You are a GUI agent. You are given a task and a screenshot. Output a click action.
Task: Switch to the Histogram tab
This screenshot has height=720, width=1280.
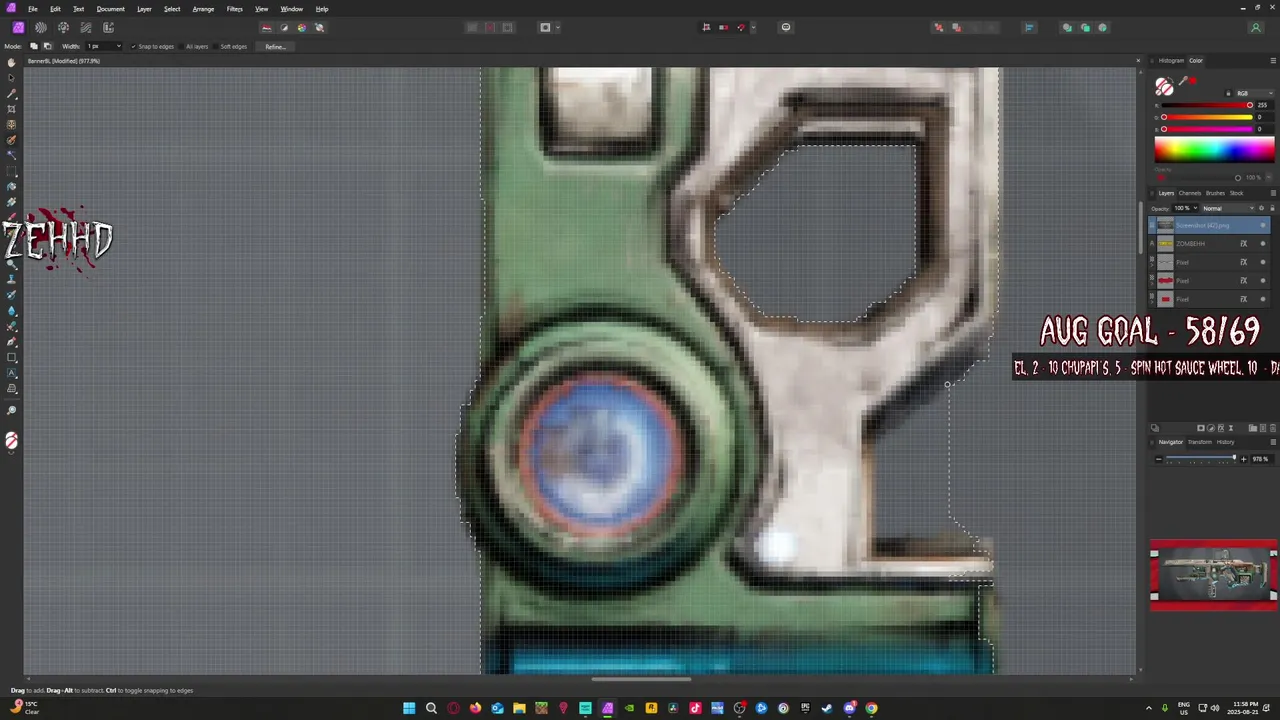coord(1171,60)
